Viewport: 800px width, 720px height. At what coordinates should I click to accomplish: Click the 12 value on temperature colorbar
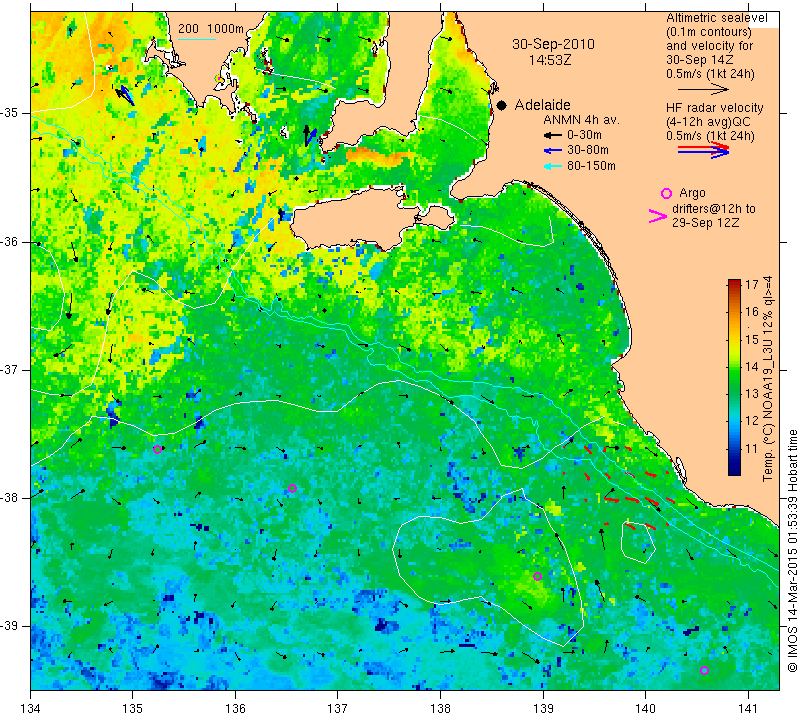(x=752, y=421)
